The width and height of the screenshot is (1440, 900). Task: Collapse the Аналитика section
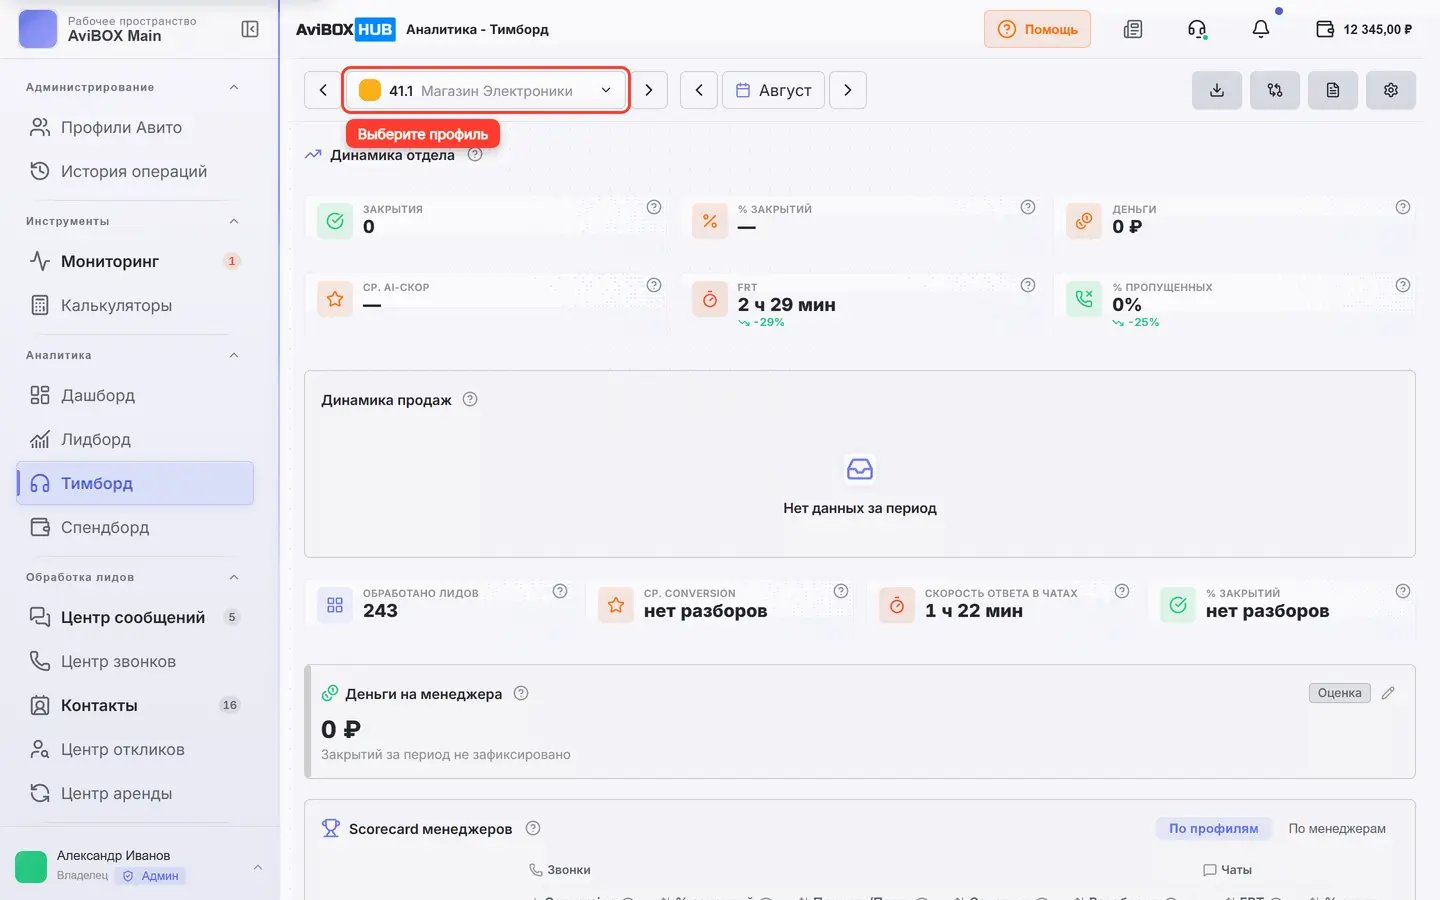[x=234, y=355]
